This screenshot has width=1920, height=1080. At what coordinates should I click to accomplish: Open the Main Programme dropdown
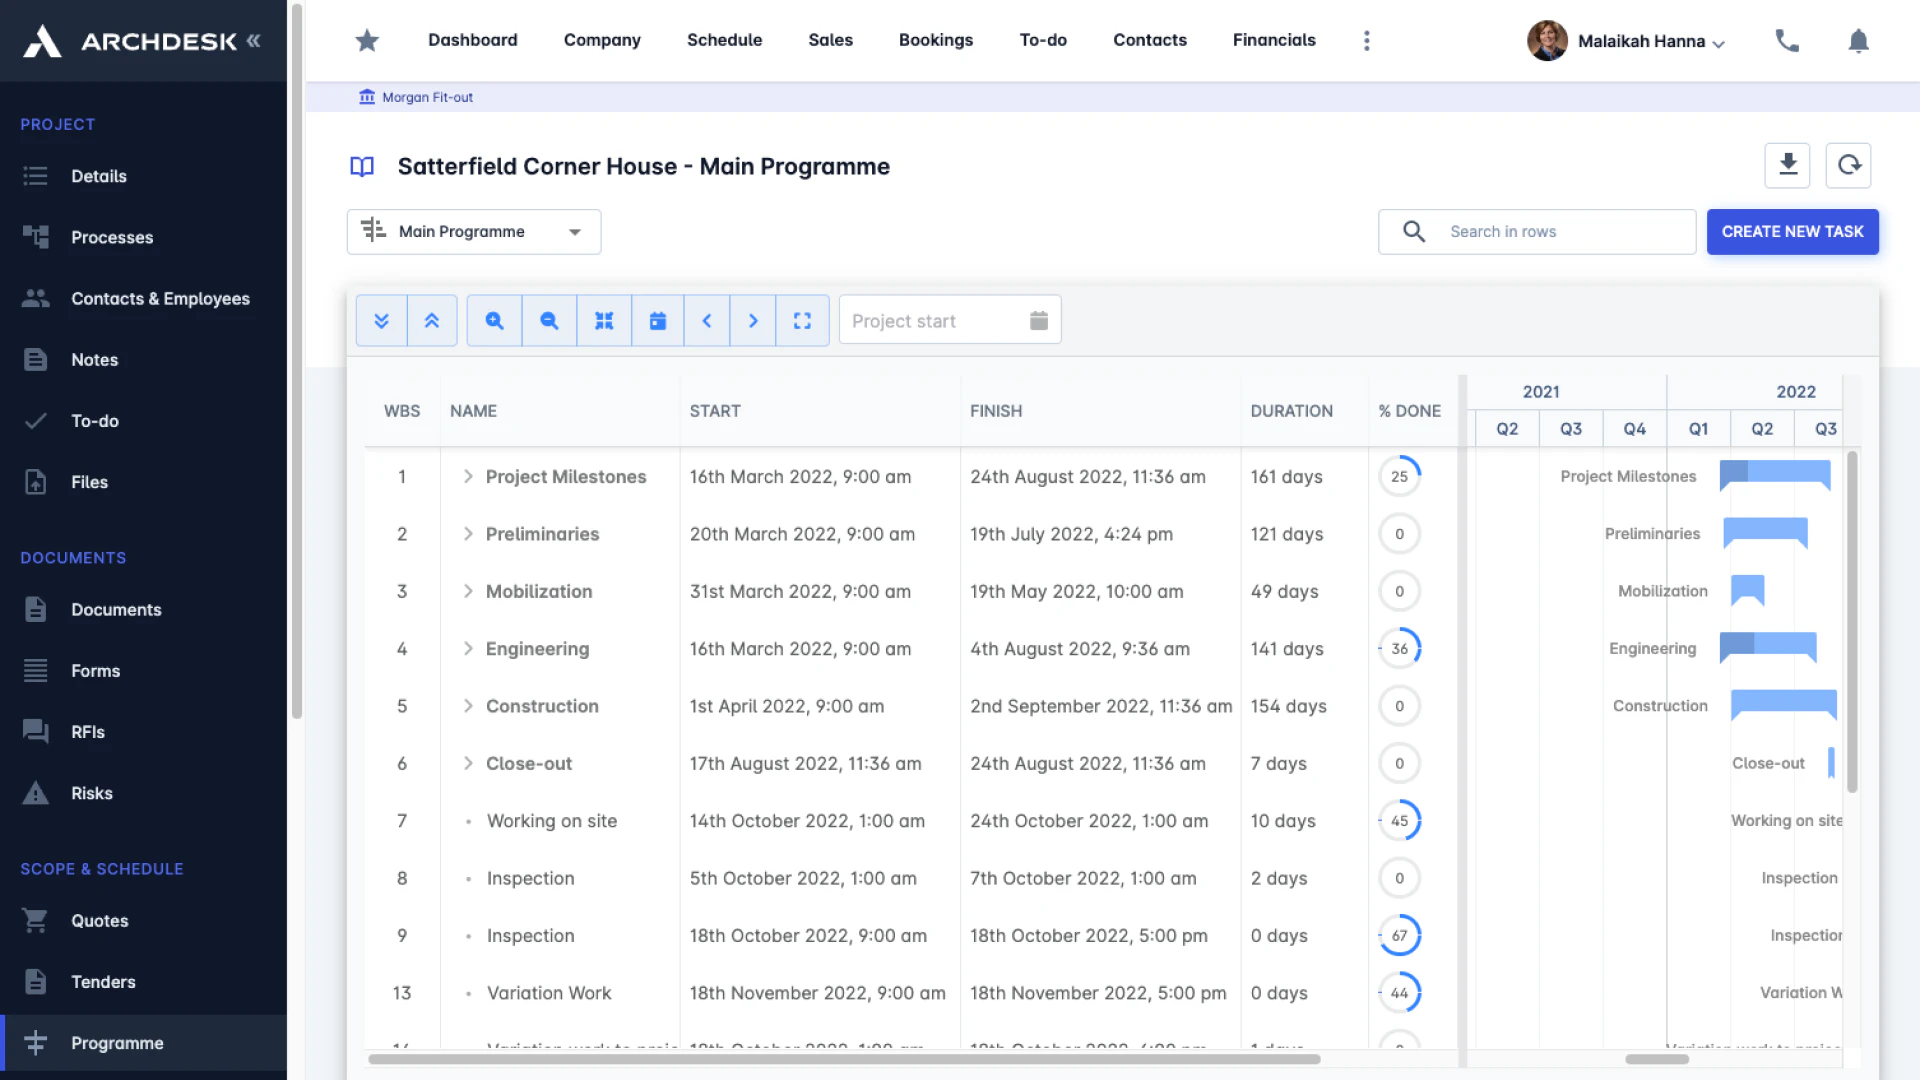(473, 231)
